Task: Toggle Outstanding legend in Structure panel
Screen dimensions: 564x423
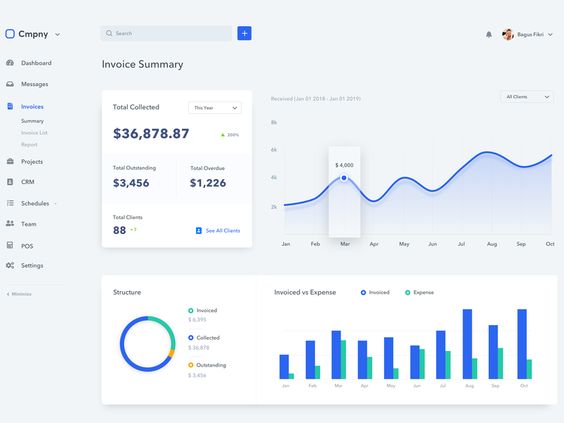Action: (207, 365)
